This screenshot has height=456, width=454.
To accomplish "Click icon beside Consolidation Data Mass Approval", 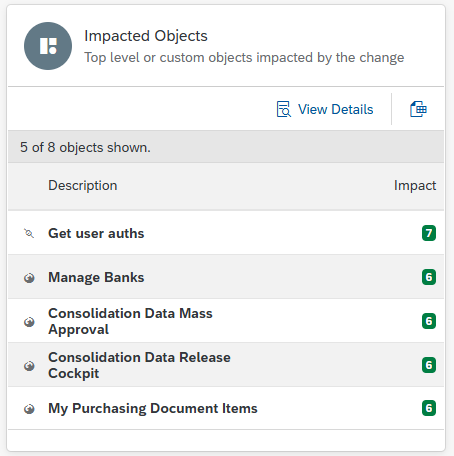I will [x=29, y=322].
